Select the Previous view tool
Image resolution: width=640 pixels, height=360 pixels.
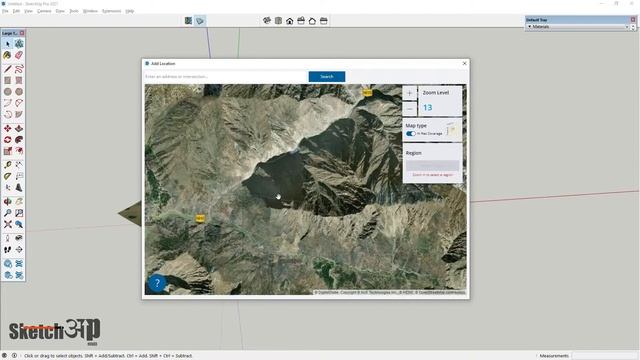point(19,224)
